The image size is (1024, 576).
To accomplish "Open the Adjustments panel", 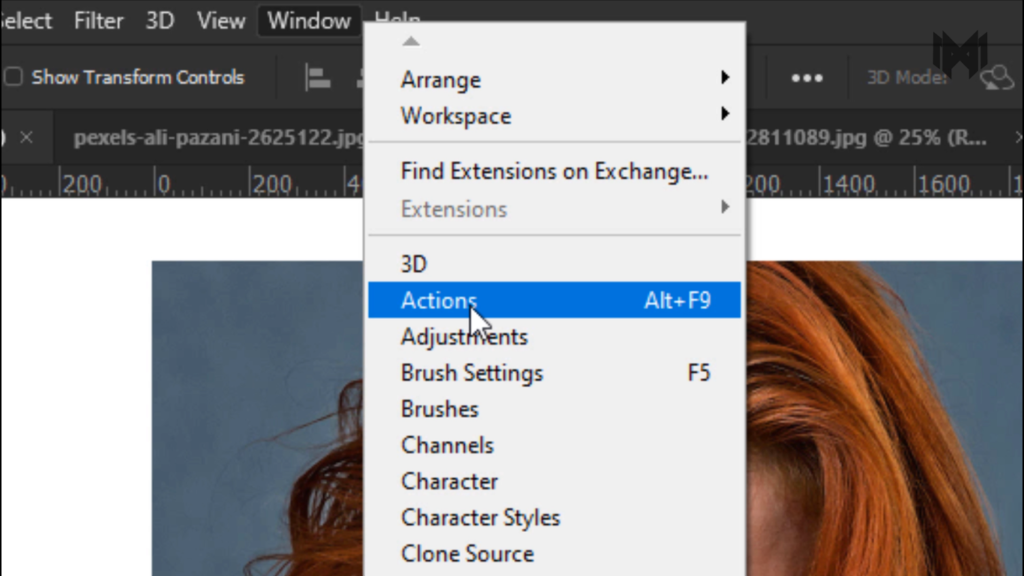I will coord(554,337).
